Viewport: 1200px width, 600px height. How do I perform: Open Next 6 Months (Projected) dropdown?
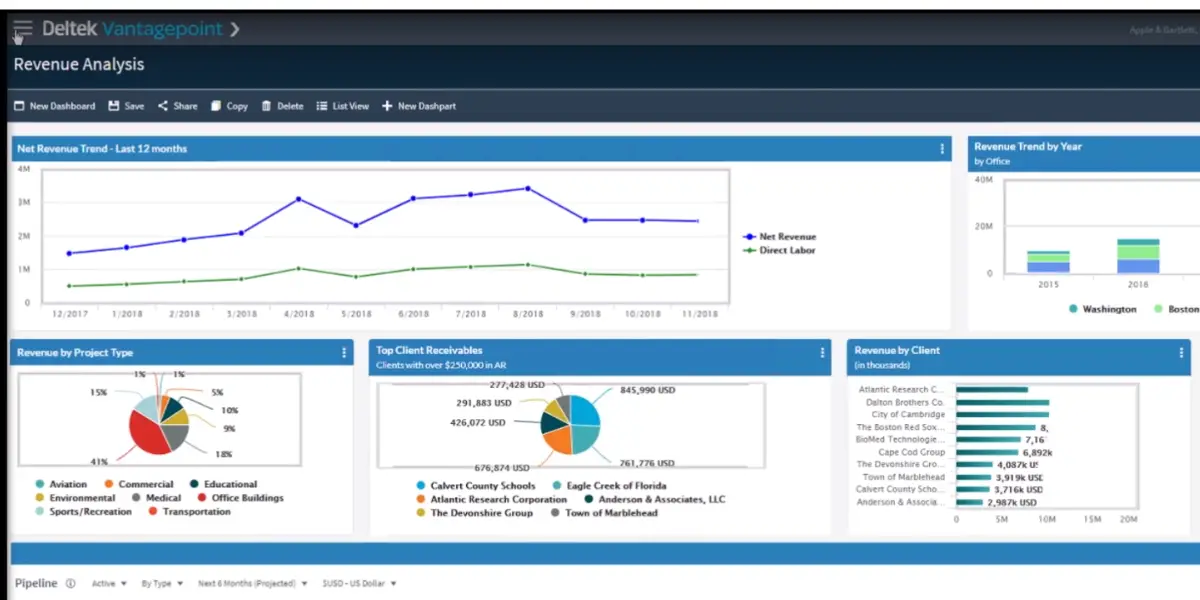[x=254, y=583]
